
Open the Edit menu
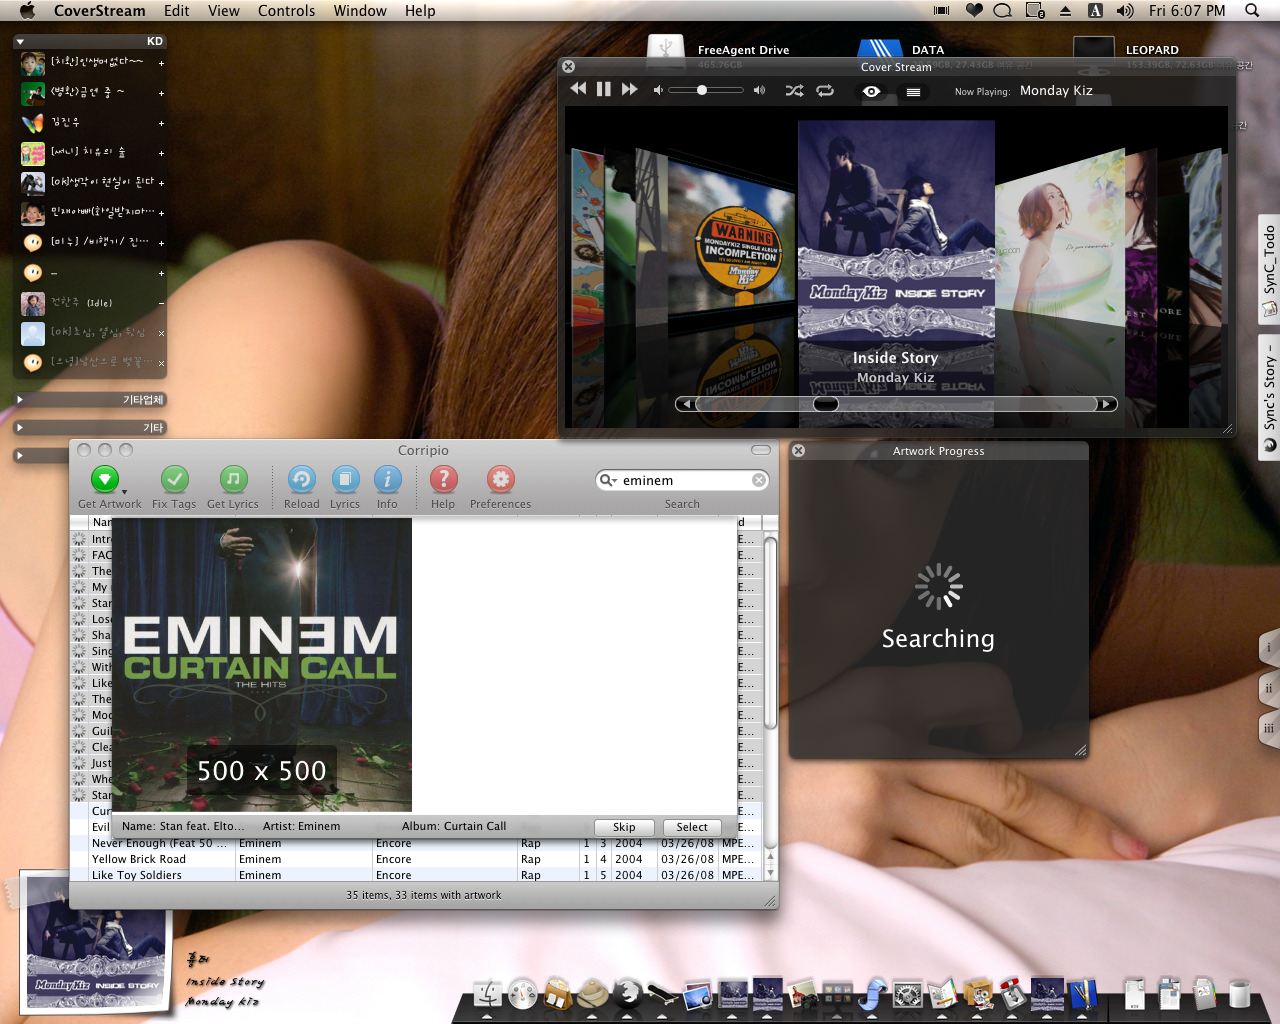pos(177,11)
